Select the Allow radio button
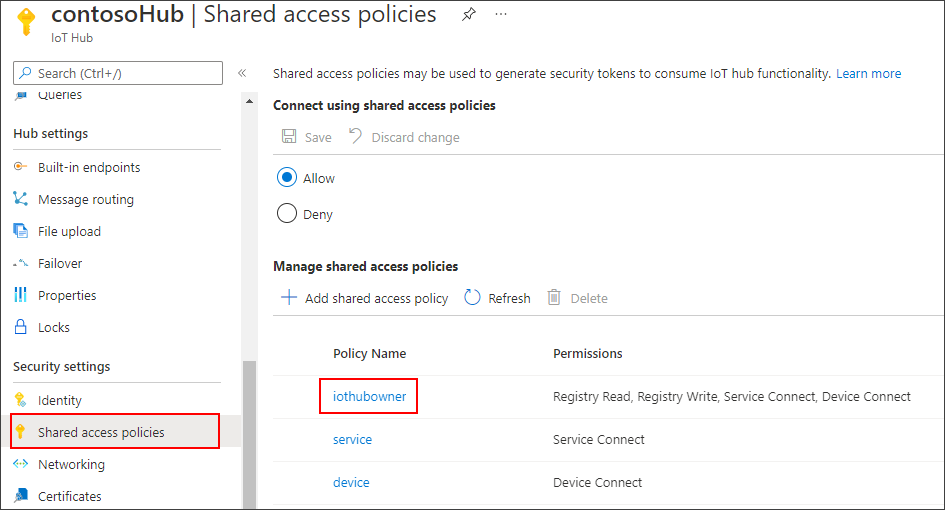This screenshot has height=510, width=945. click(x=287, y=178)
